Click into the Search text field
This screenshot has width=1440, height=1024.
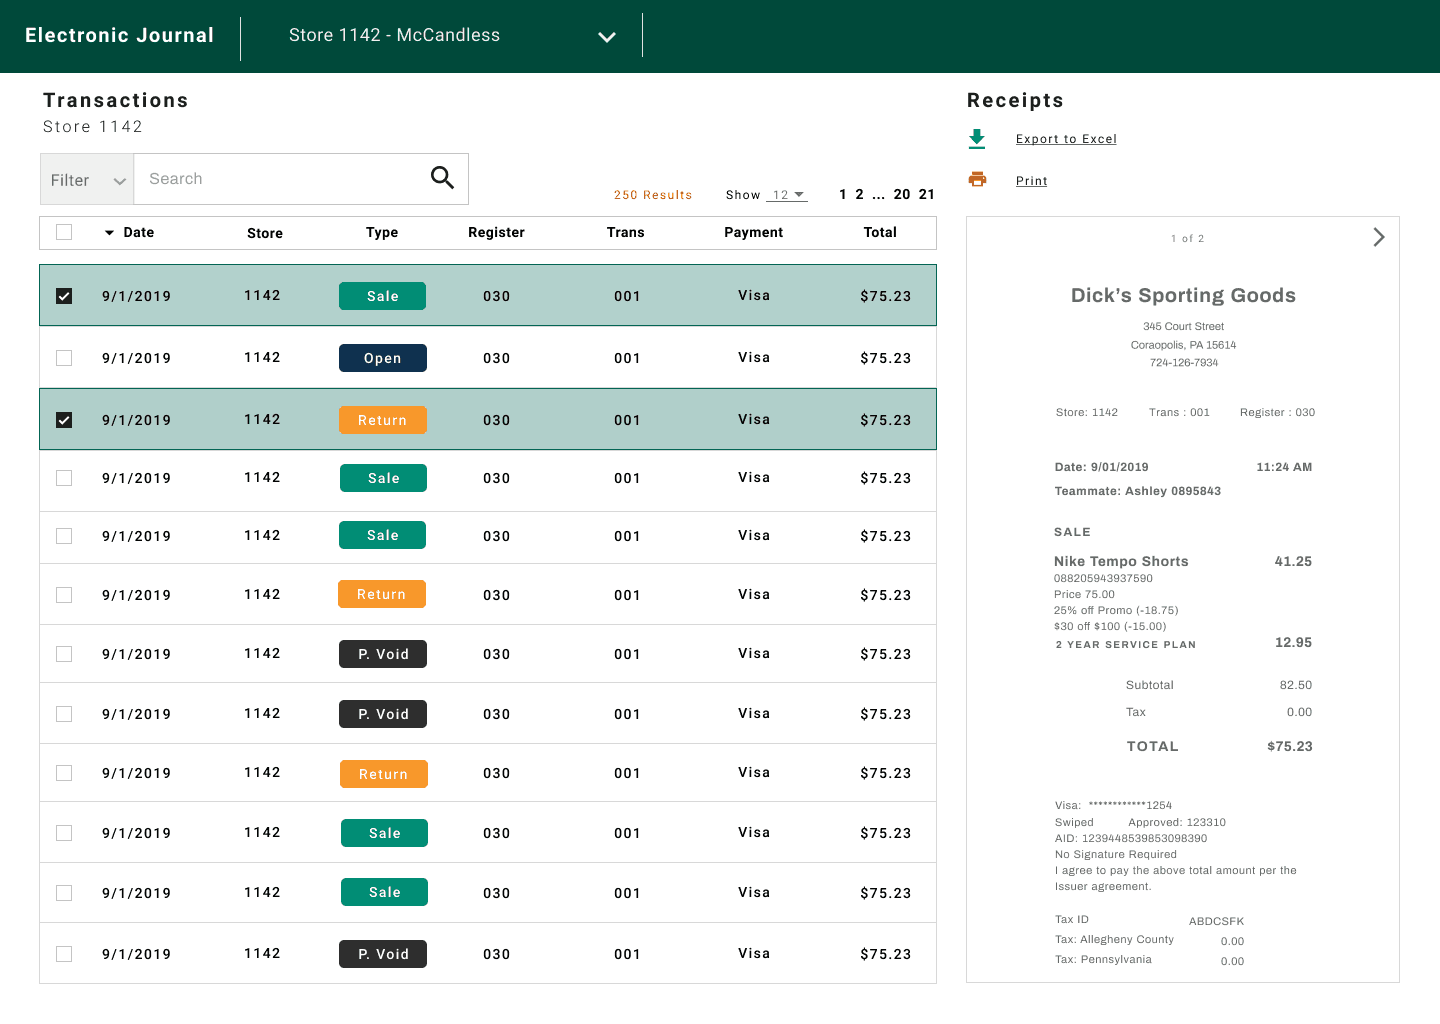tap(280, 179)
